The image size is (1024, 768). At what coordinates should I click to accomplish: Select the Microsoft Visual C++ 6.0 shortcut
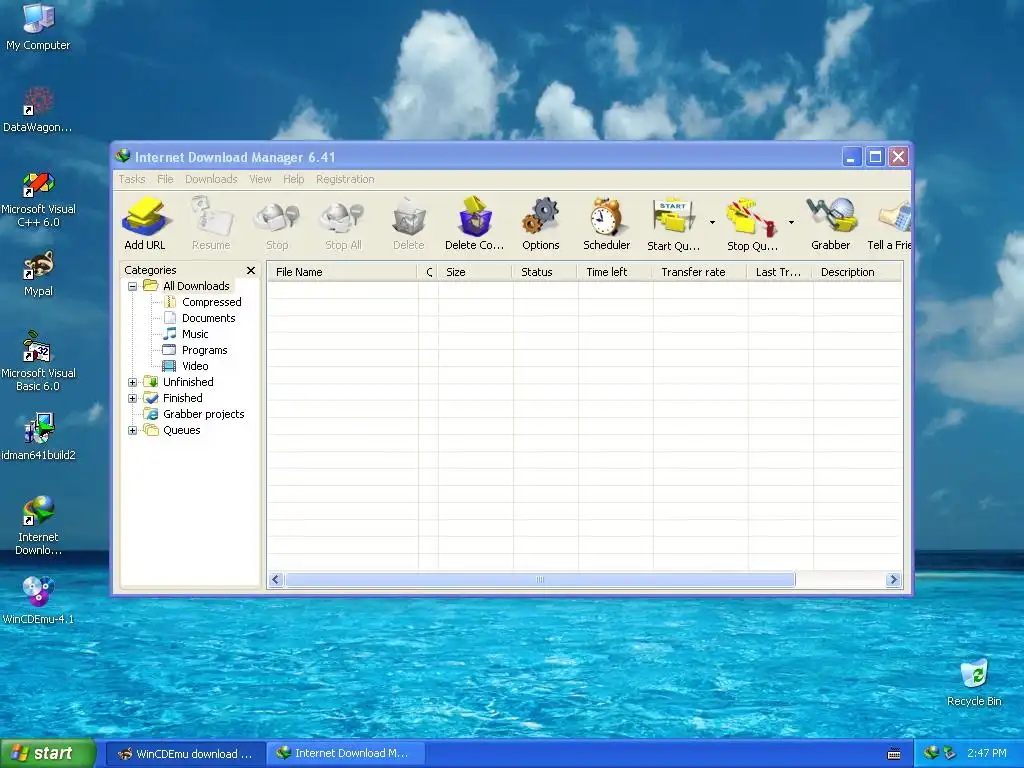[x=38, y=199]
